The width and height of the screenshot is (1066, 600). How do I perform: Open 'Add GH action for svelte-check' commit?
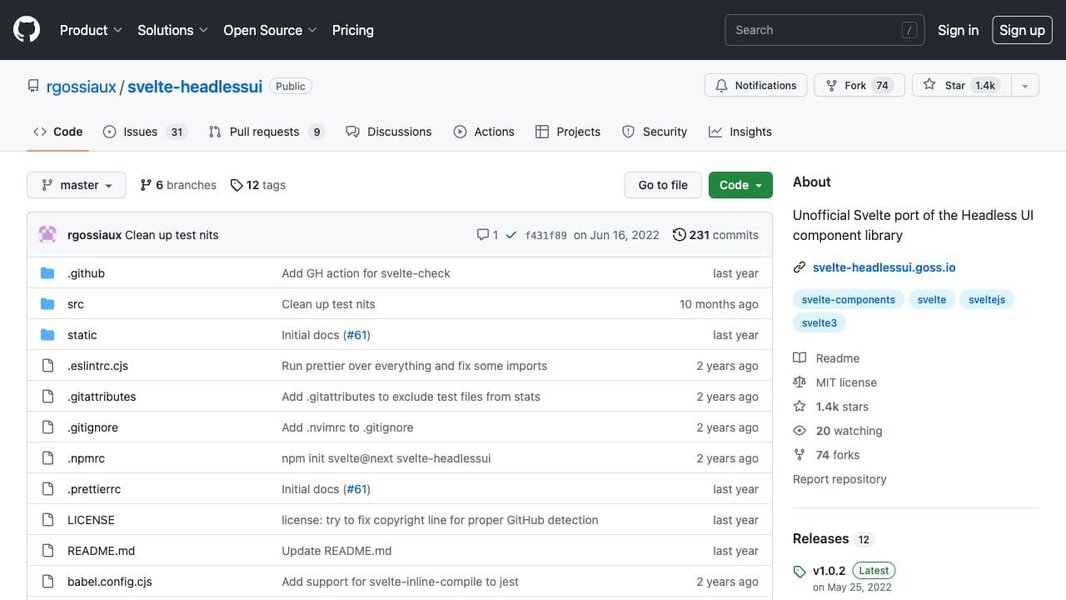[366, 273]
